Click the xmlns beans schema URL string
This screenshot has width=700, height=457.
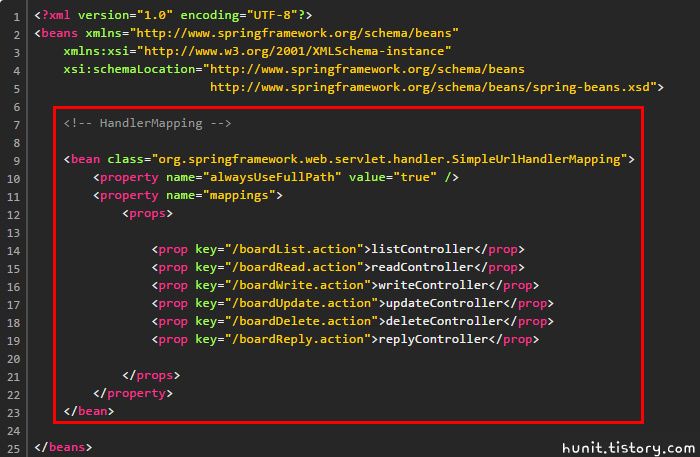coord(294,33)
